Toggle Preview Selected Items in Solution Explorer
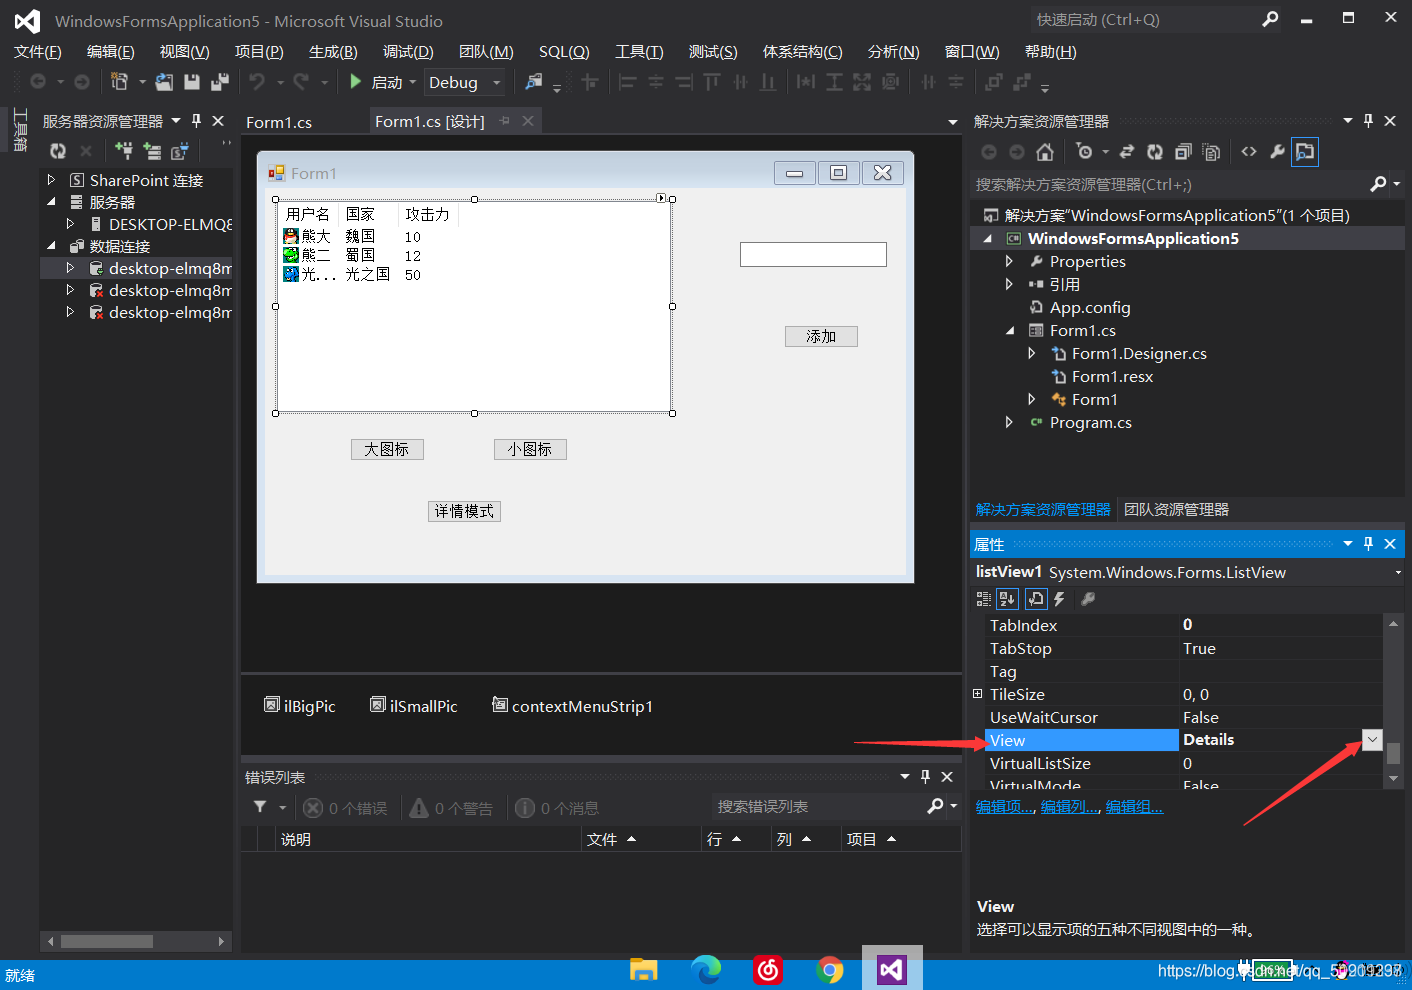1412x990 pixels. (1305, 152)
